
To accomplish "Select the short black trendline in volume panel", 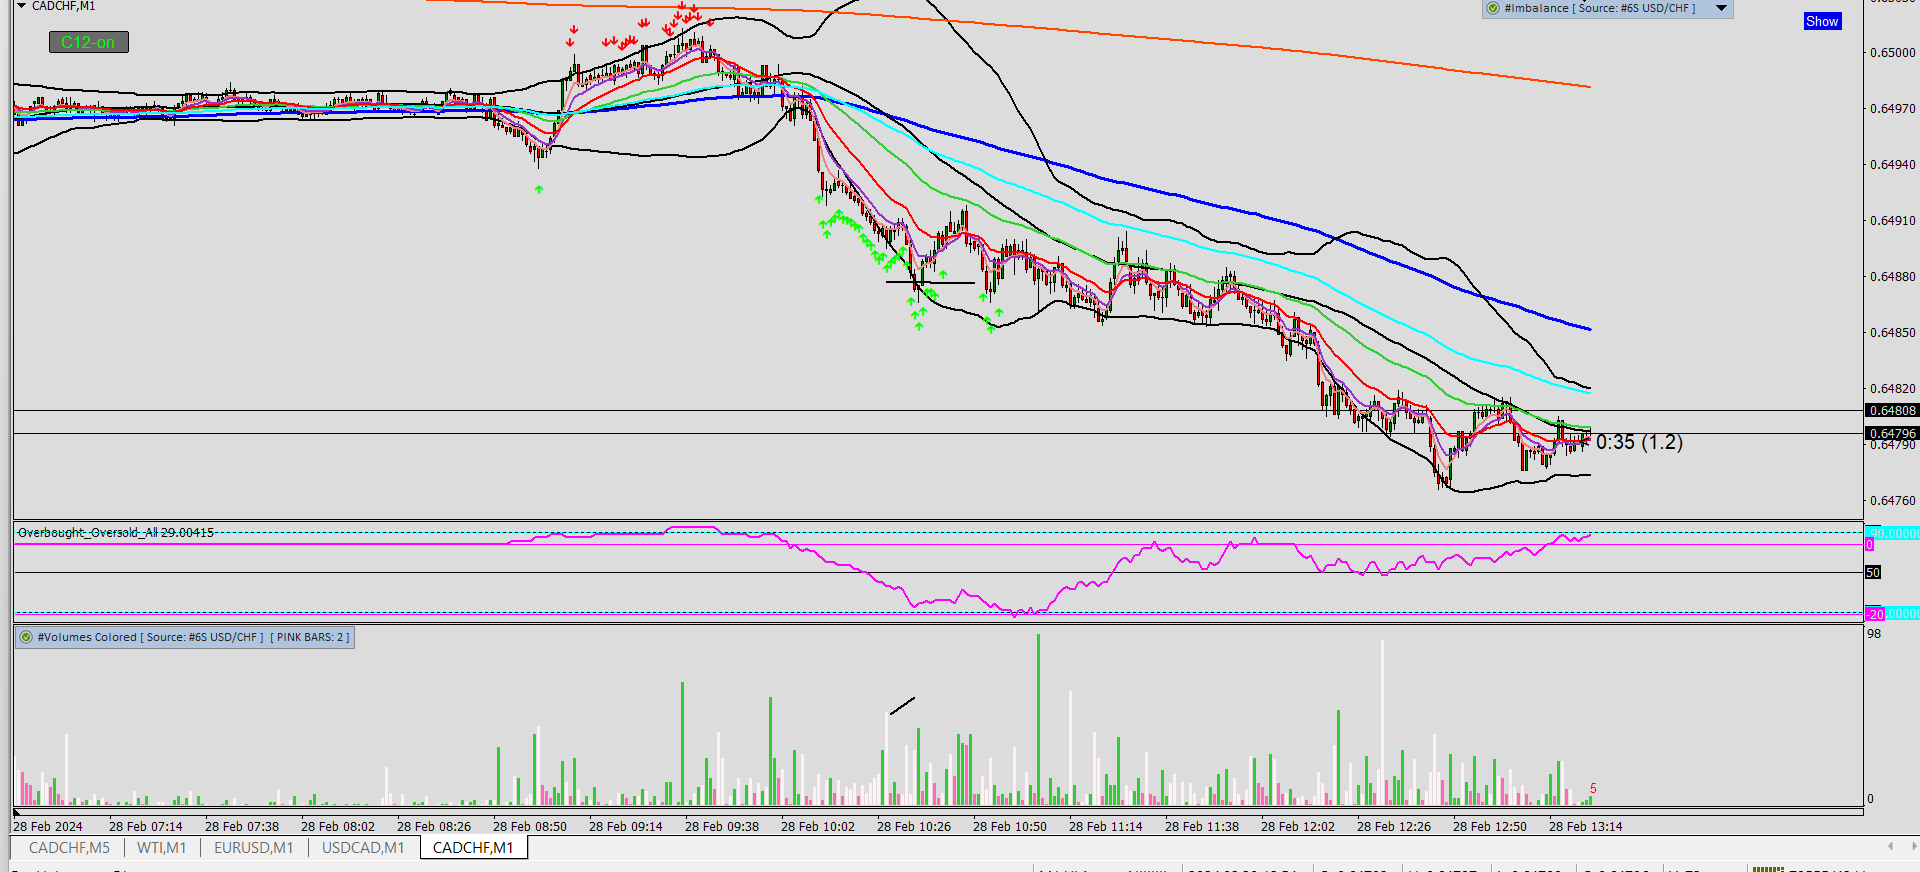I will (902, 706).
